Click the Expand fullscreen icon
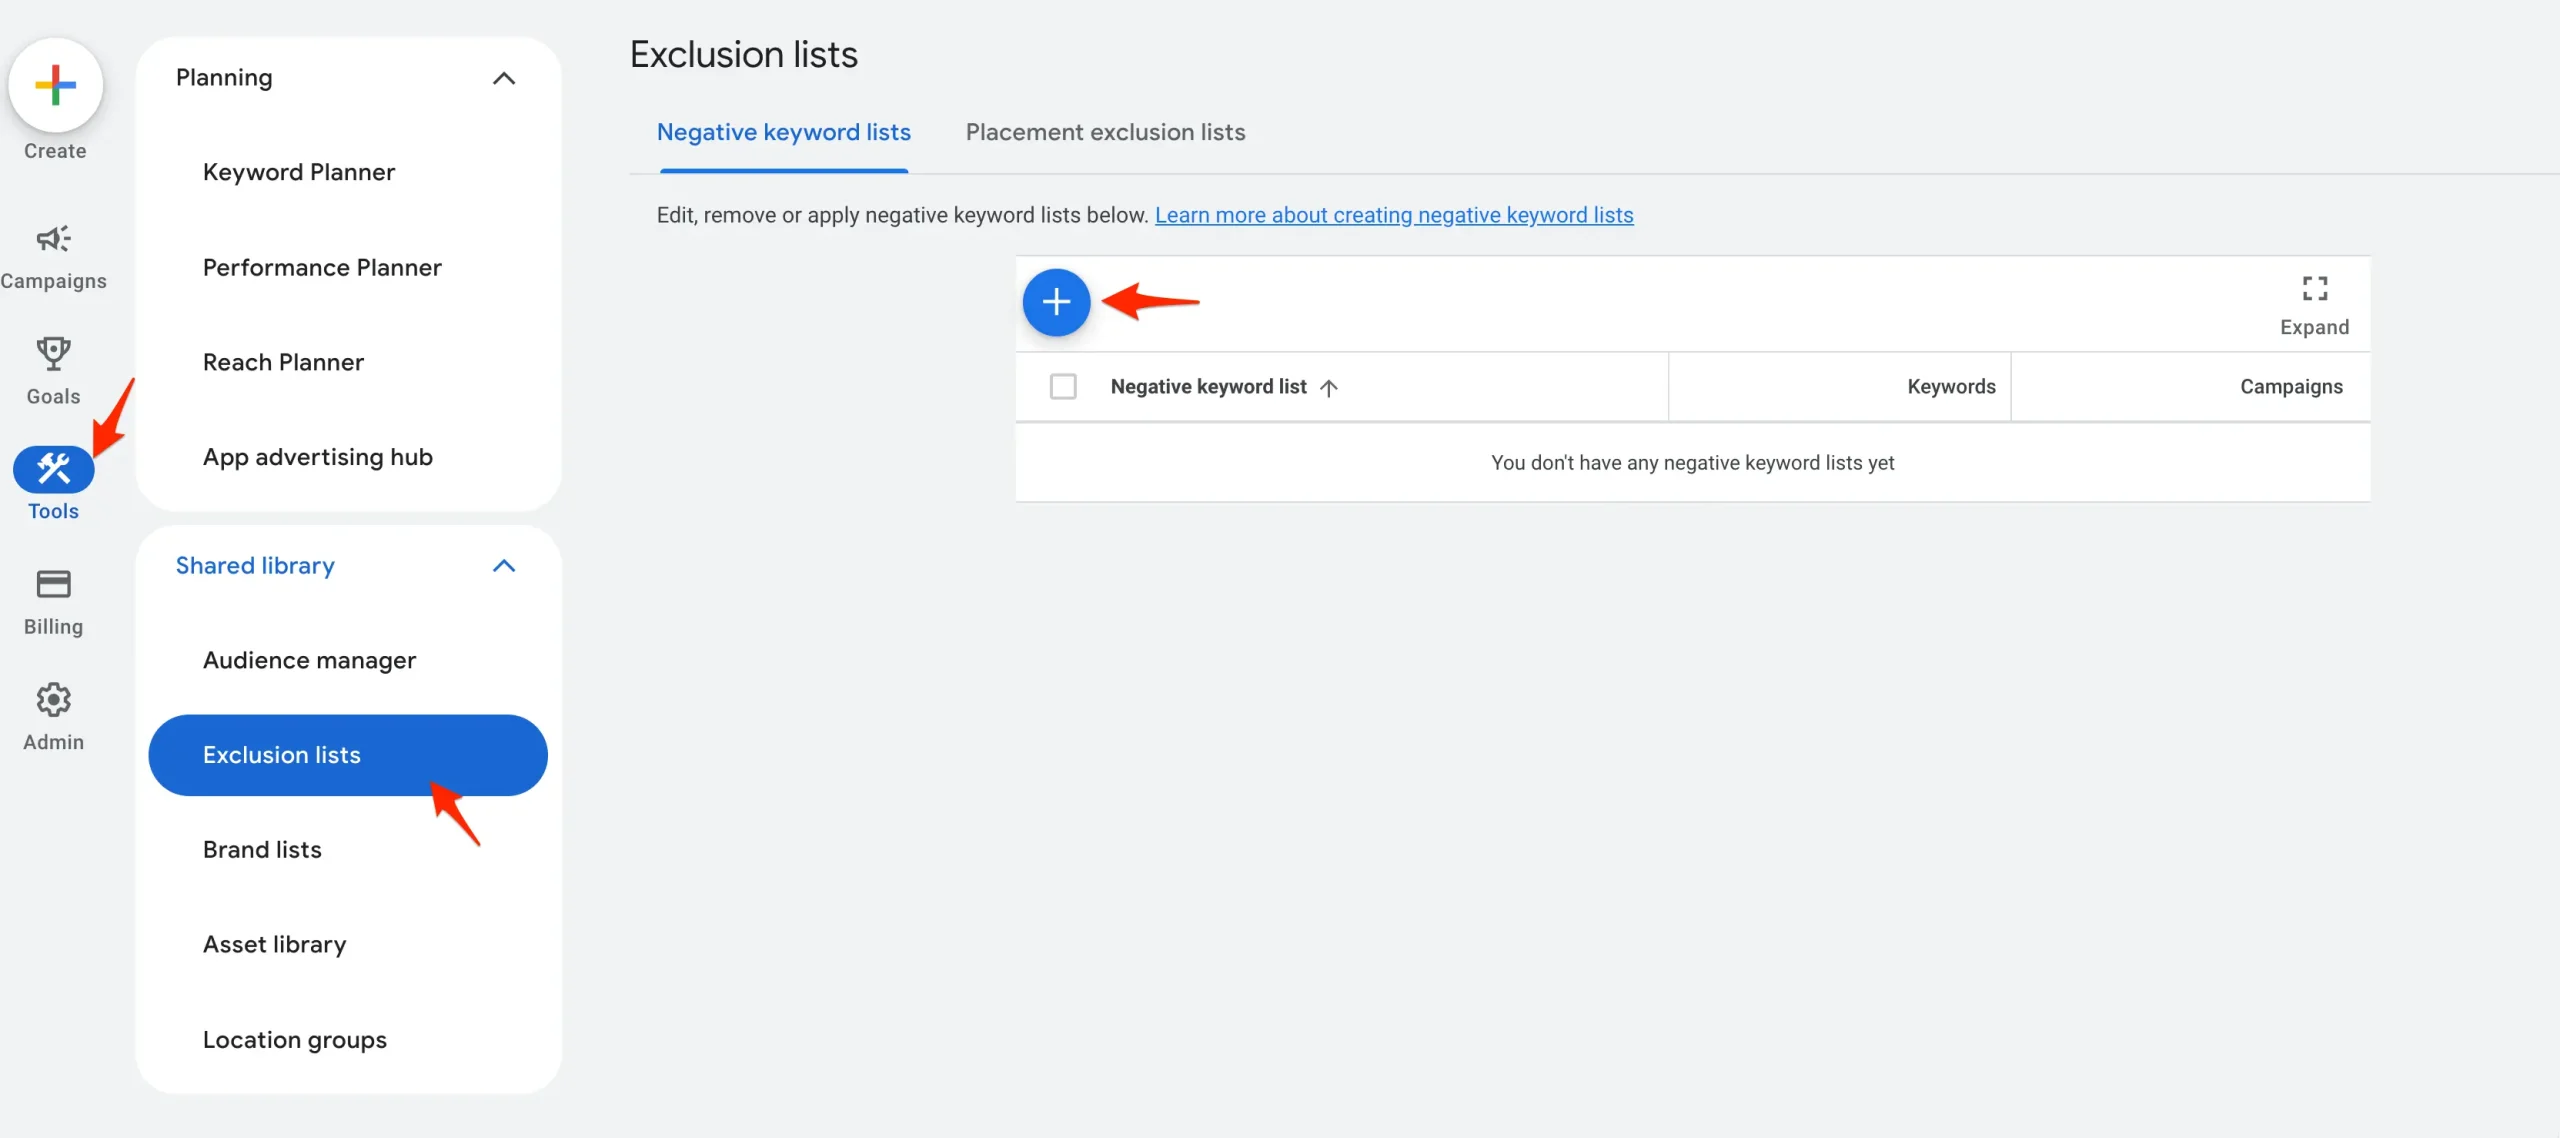The height and width of the screenshot is (1138, 2560). click(2314, 289)
